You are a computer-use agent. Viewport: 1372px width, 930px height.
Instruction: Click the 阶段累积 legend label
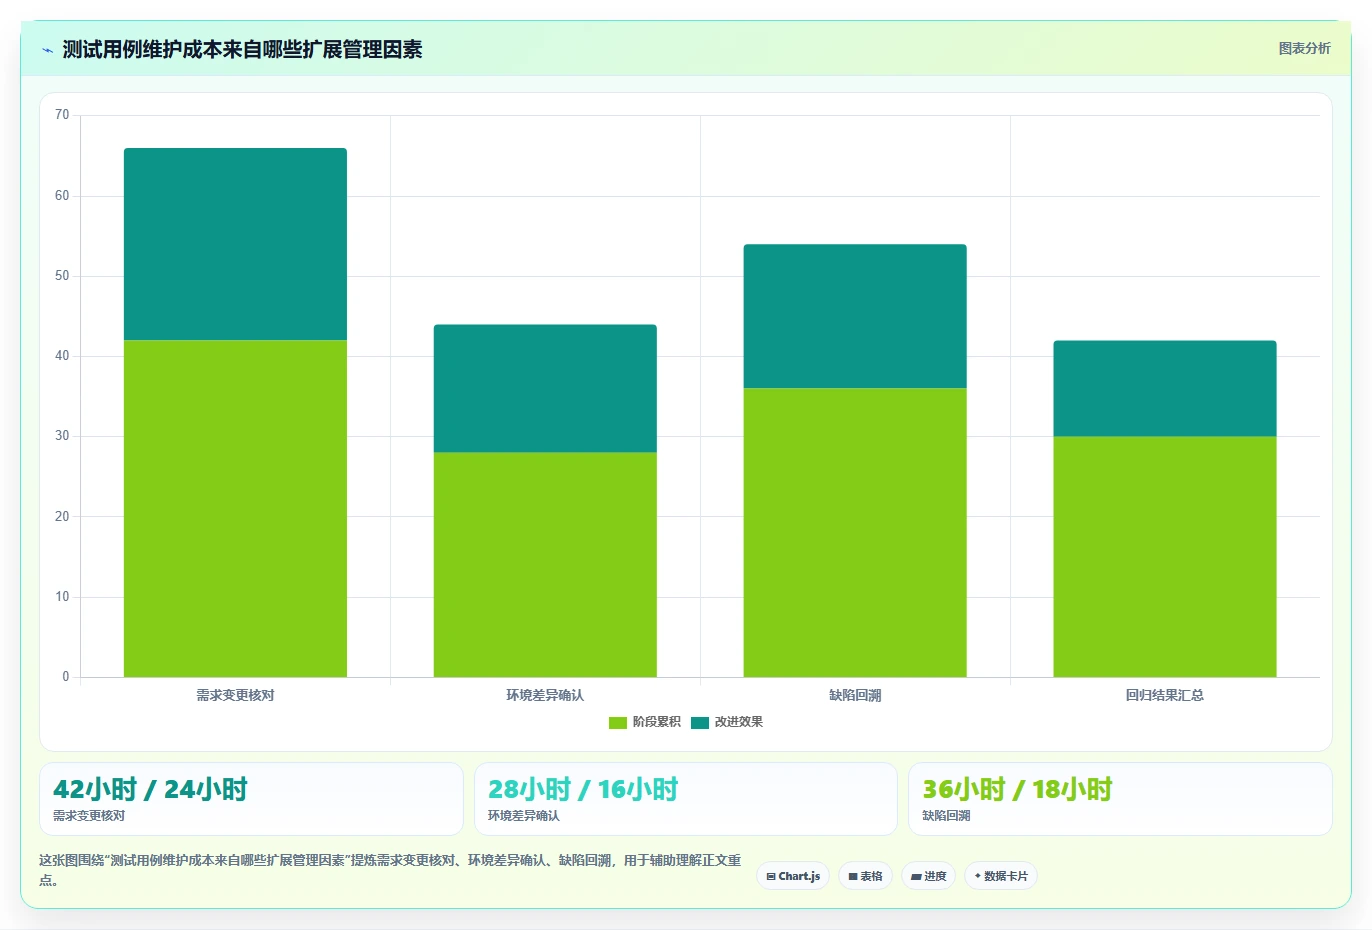656,722
